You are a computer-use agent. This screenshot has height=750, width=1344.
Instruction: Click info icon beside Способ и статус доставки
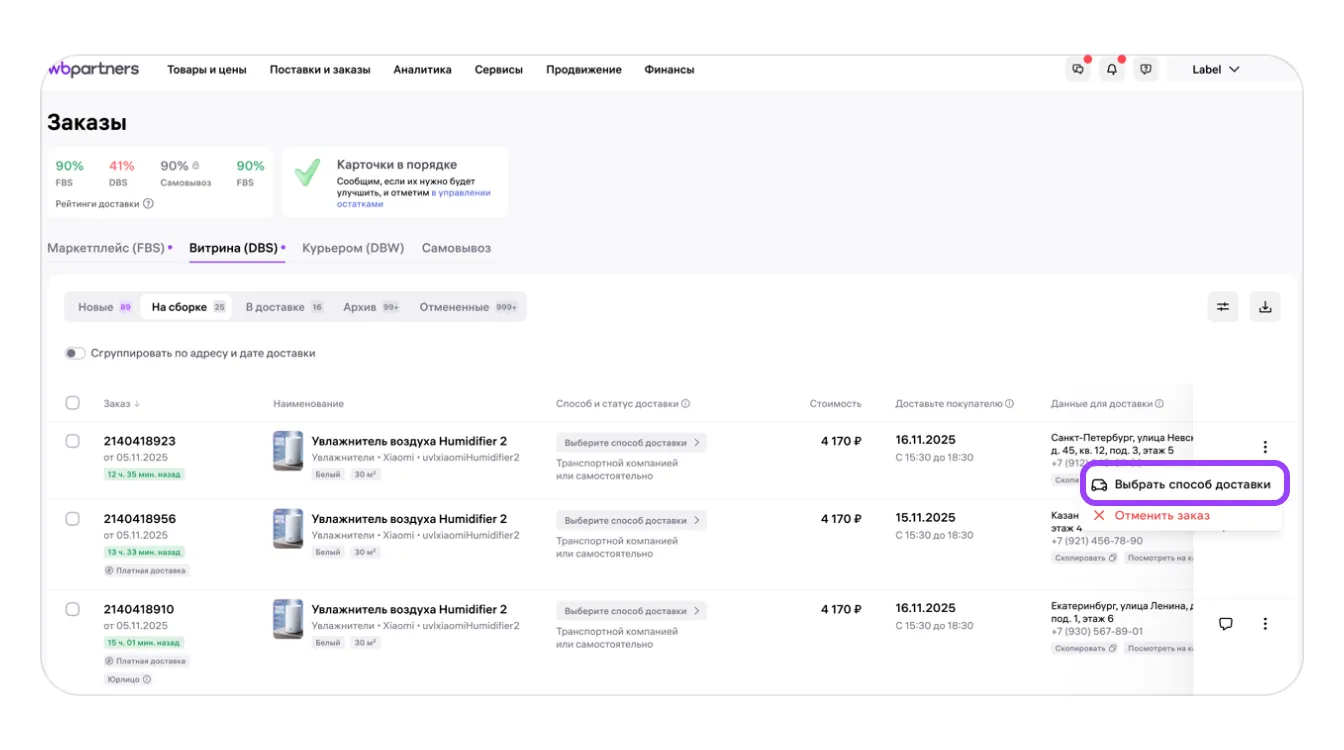tap(686, 404)
